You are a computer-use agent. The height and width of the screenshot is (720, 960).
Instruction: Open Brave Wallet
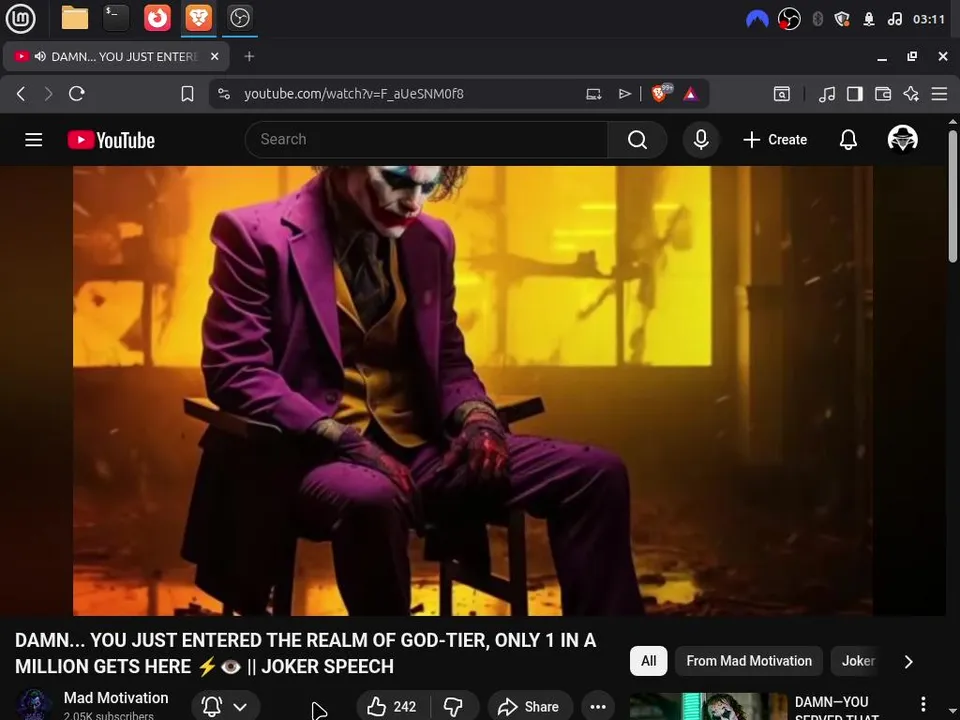pos(883,94)
